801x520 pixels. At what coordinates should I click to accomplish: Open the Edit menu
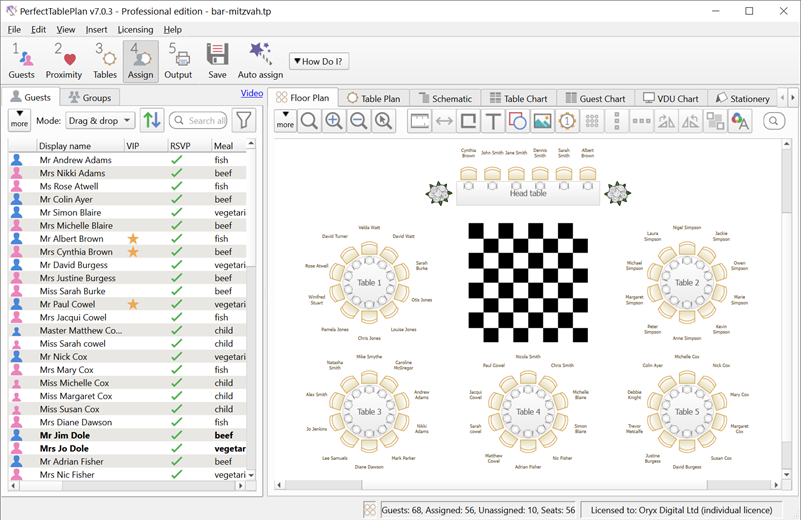click(x=38, y=30)
